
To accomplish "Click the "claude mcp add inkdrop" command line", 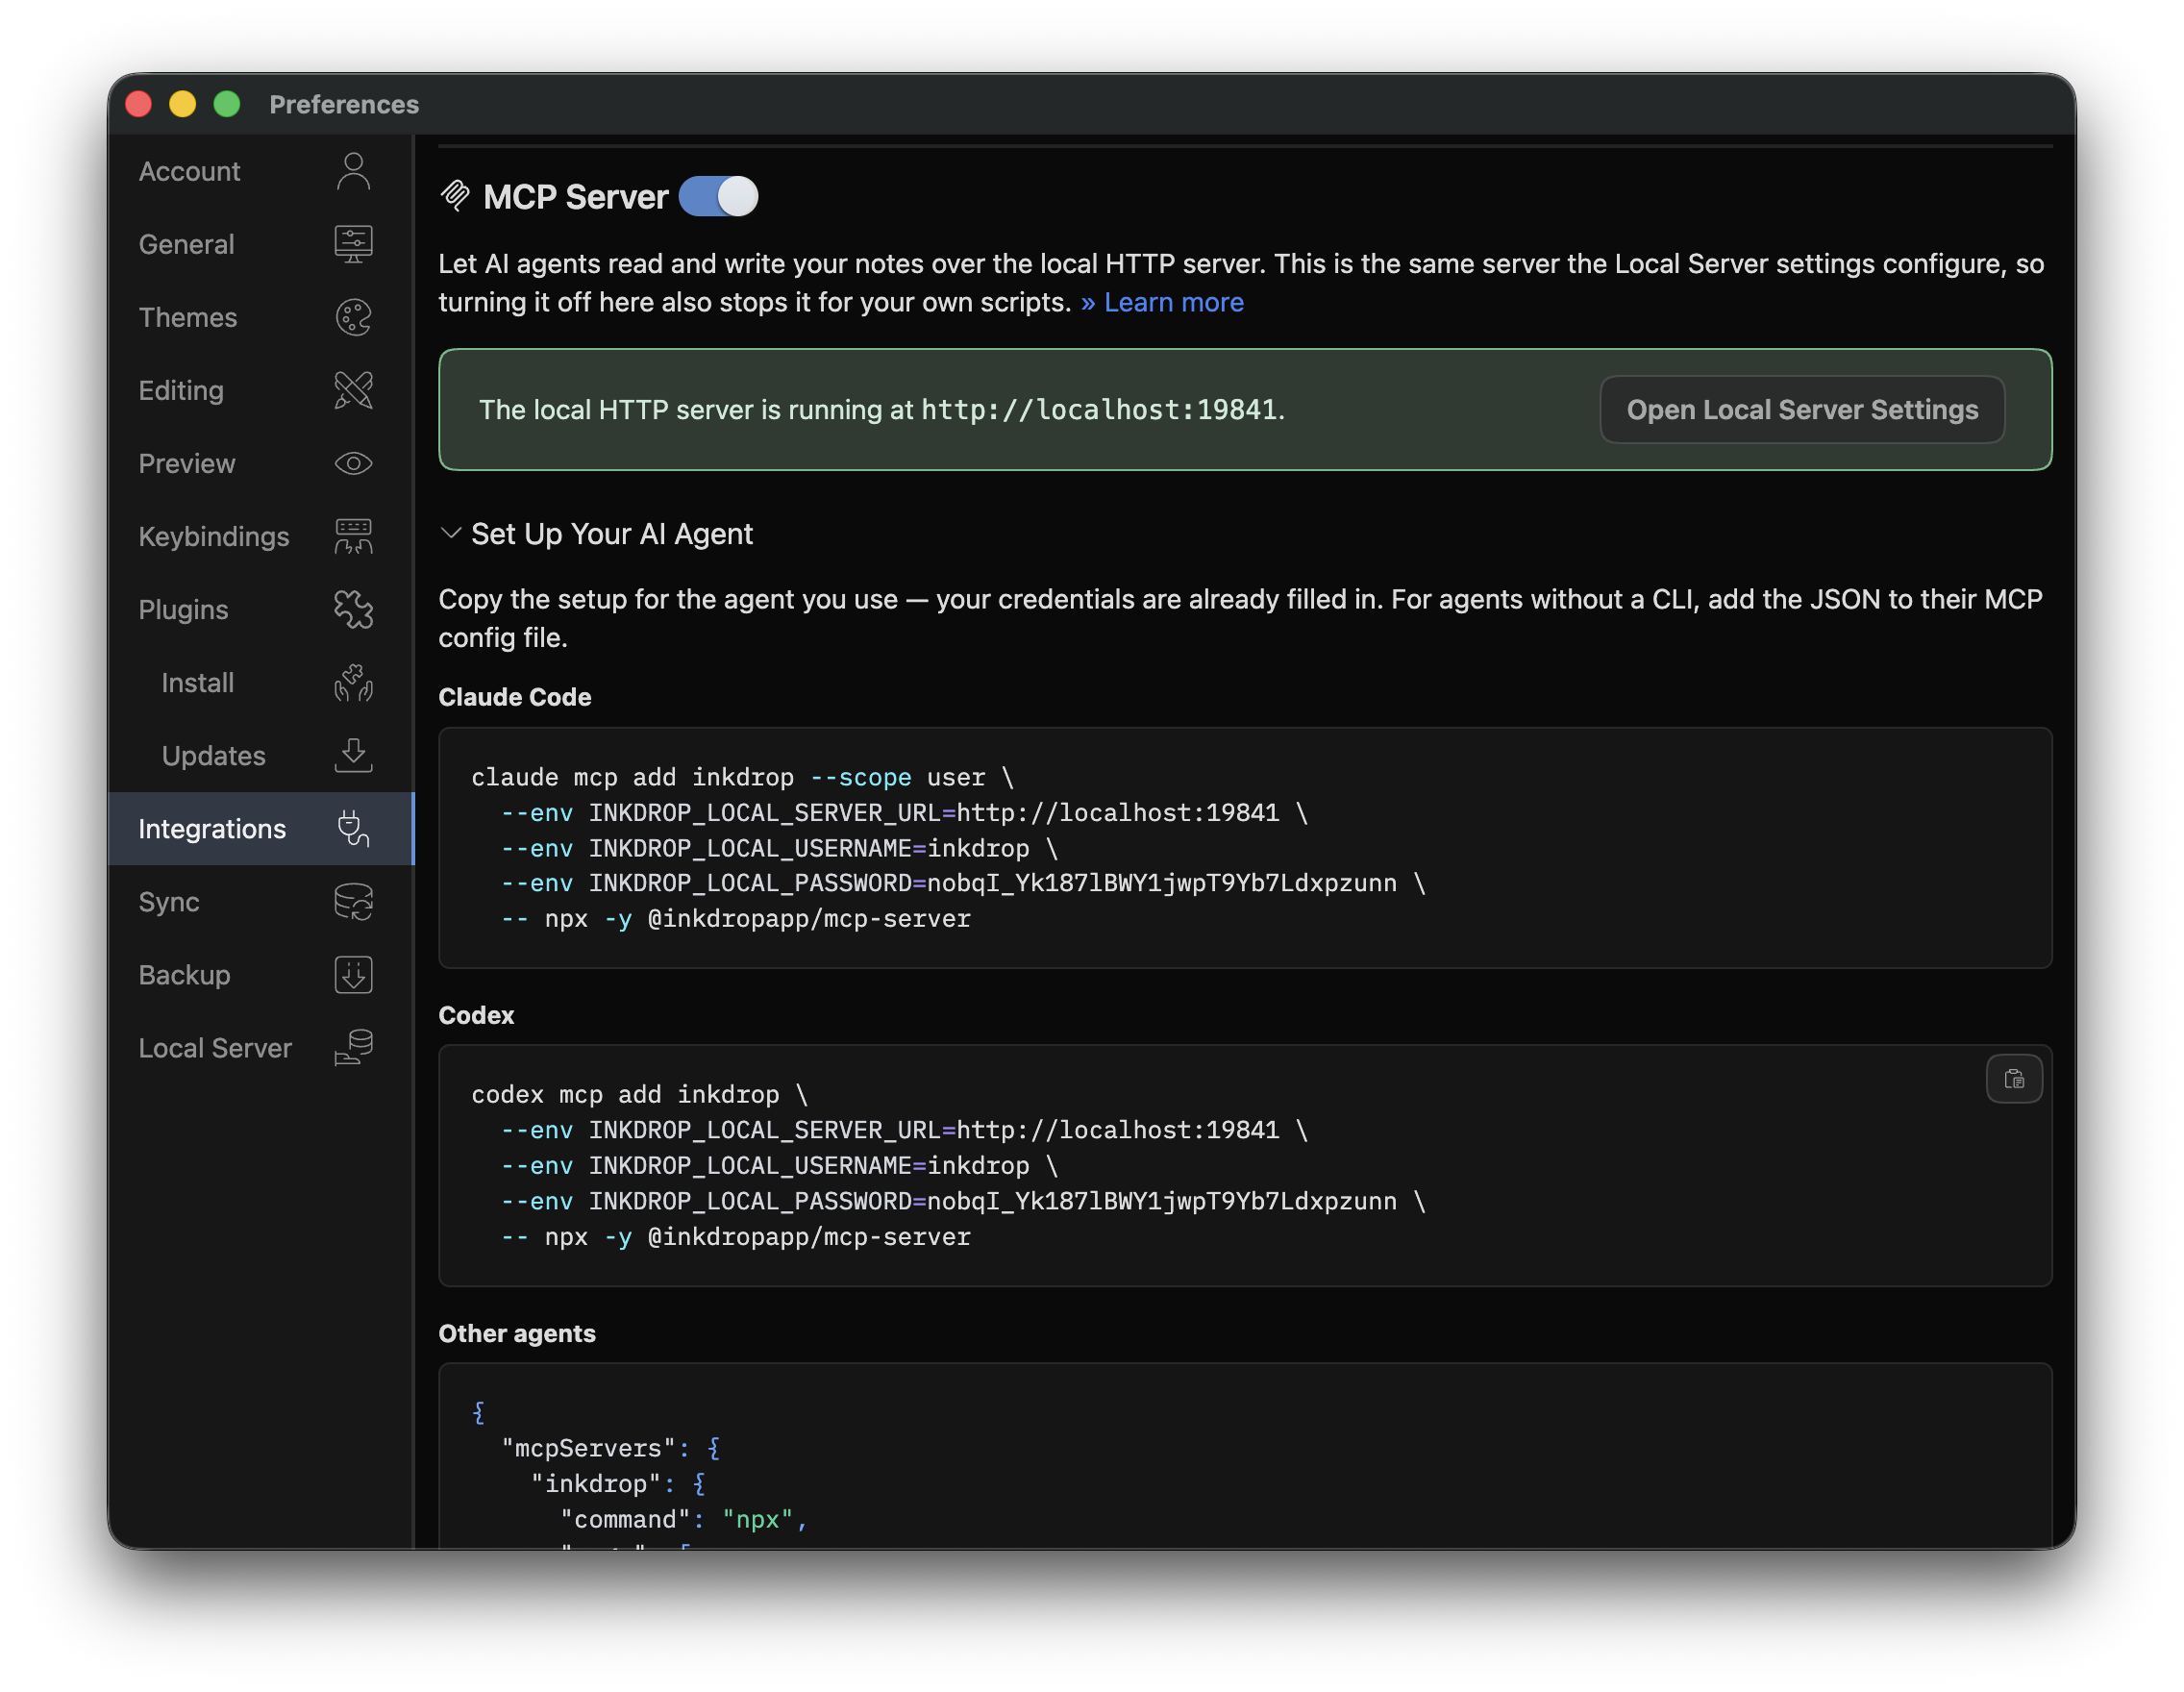I will (x=742, y=777).
